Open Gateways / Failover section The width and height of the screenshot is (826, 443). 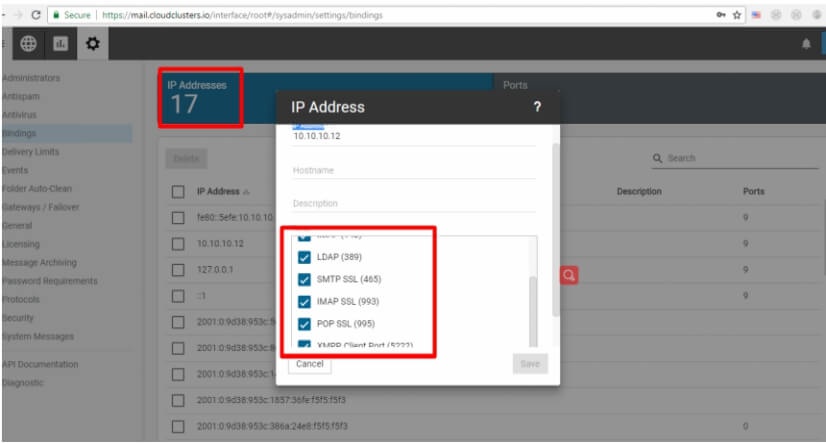click(x=41, y=207)
